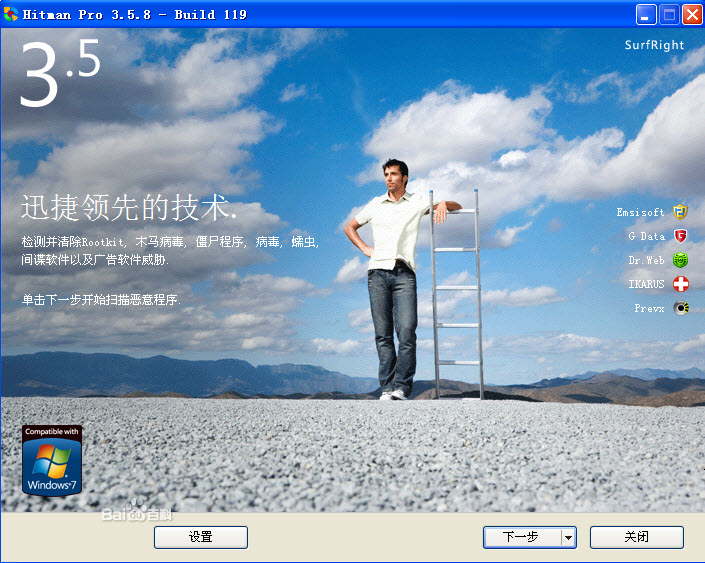Click 下一步 to start scanning

pos(522,537)
